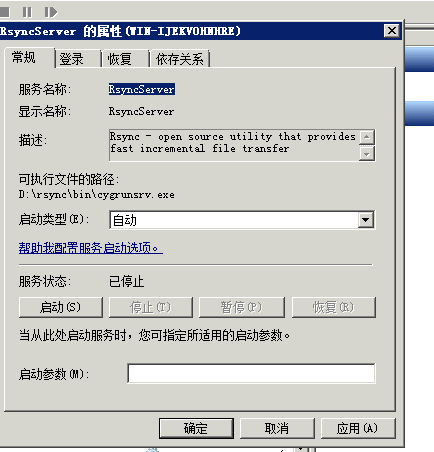The width and height of the screenshot is (434, 452).
Task: Click the 取消 button
Action: pos(277,428)
